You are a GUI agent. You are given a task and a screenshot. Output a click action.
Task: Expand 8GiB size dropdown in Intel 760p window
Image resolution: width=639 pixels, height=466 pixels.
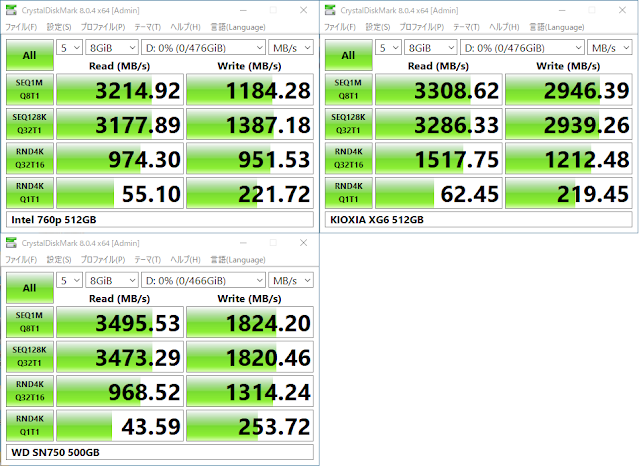112,48
